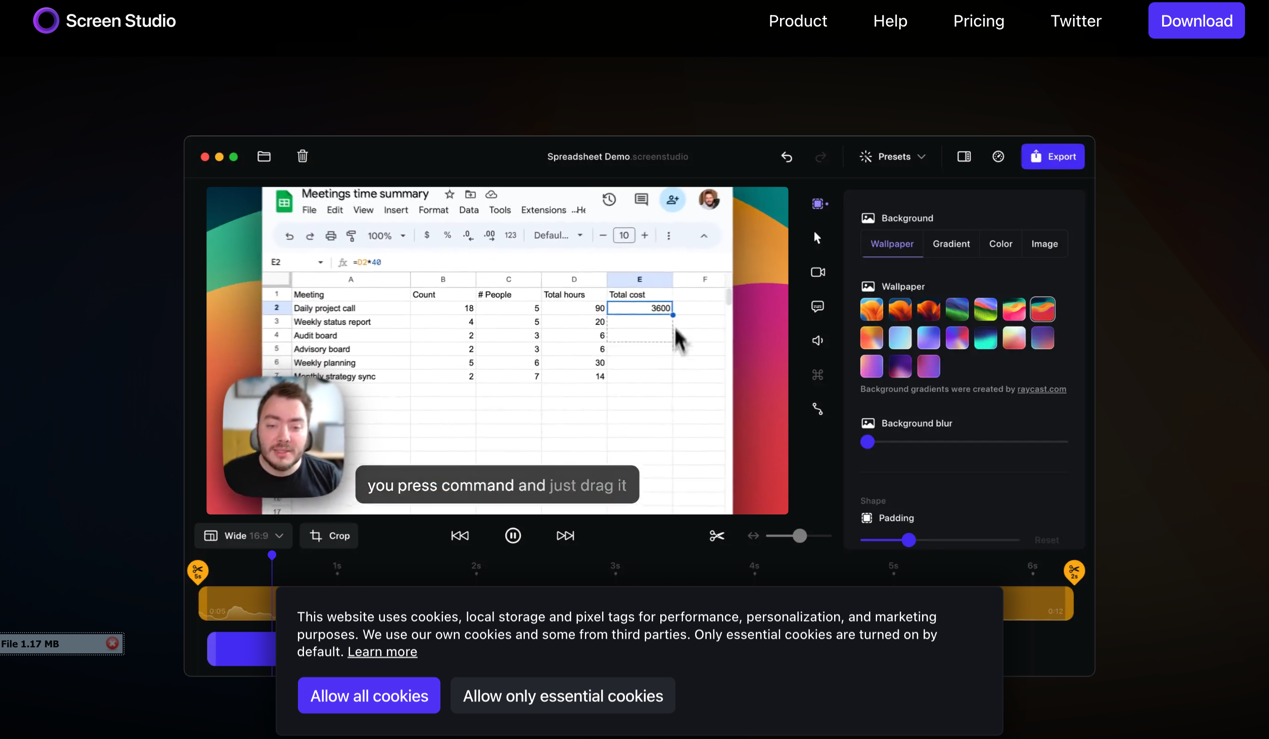Skip to the next clip
This screenshot has width=1269, height=739.
(565, 536)
